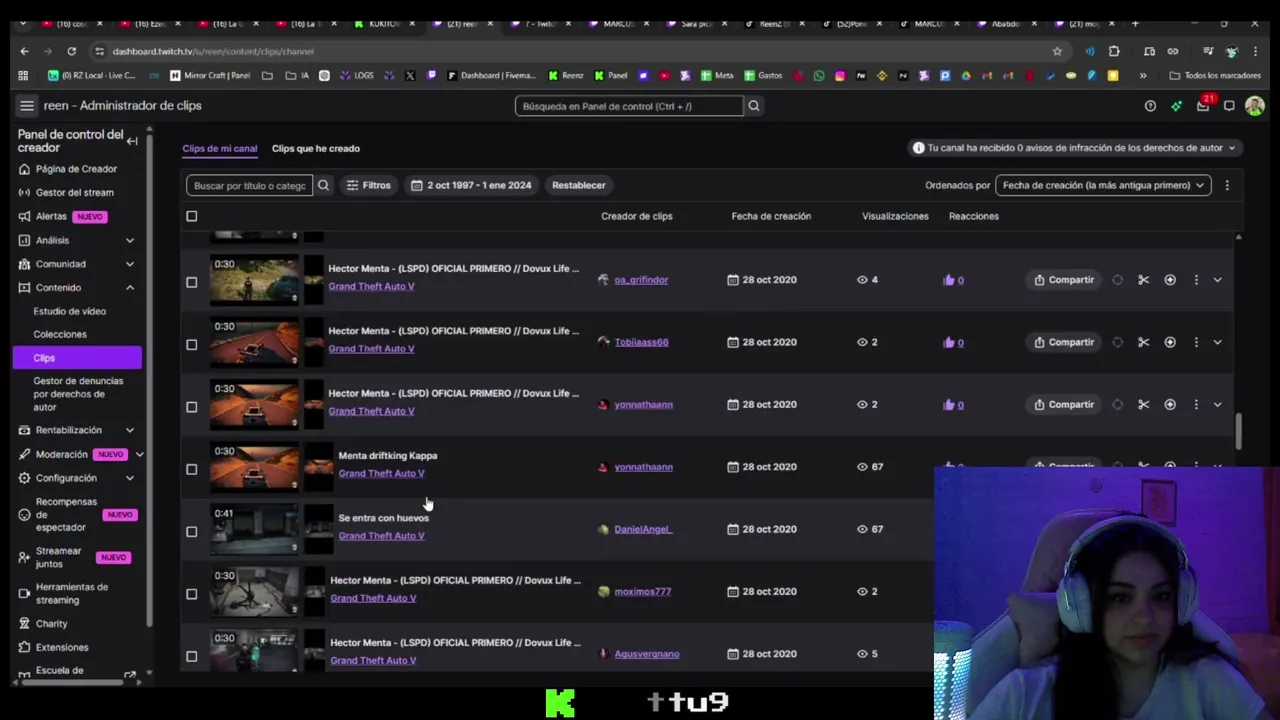Open the browser apps grid in bookmarks bar
Image resolution: width=1280 pixels, height=720 pixels.
[23, 75]
